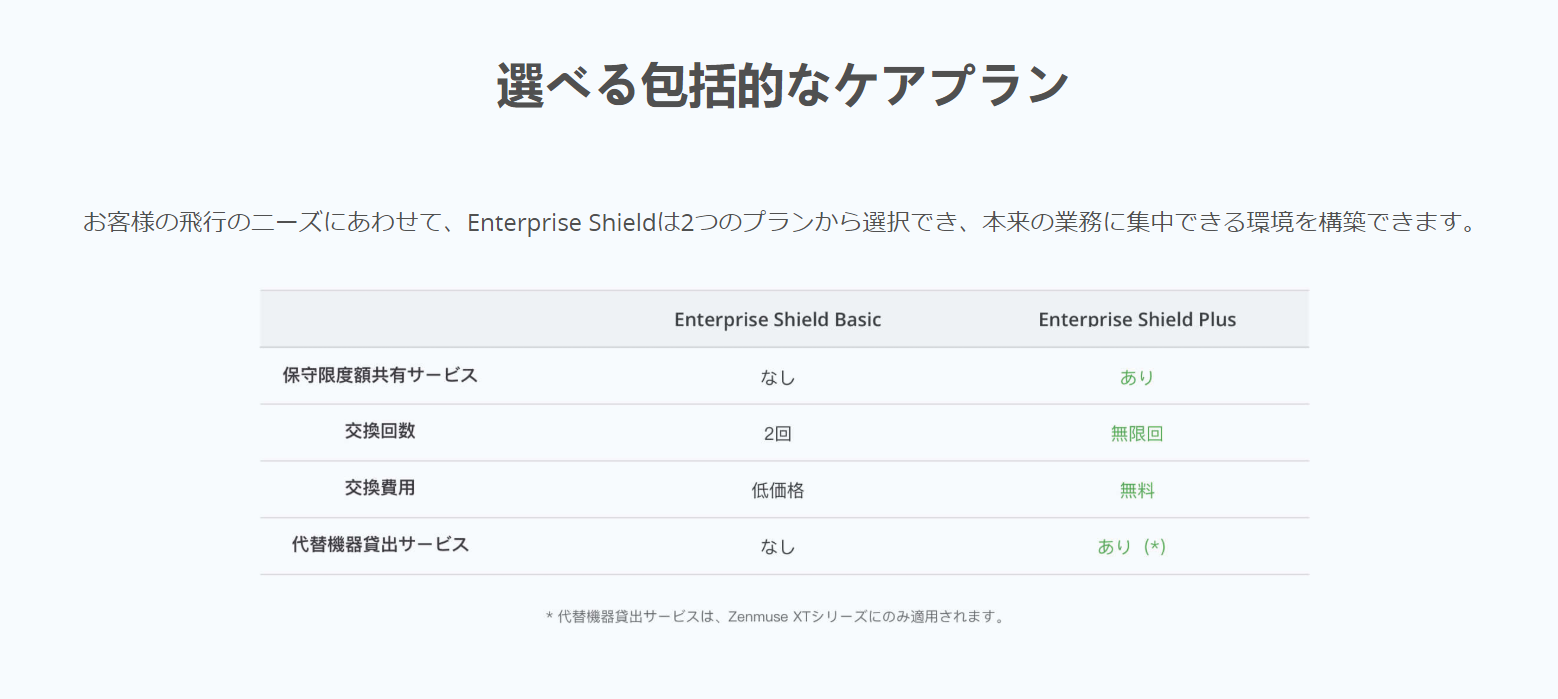The height and width of the screenshot is (699, 1558).
Task: Click the heading 選べる包括的なケアプラン
Action: click(782, 85)
